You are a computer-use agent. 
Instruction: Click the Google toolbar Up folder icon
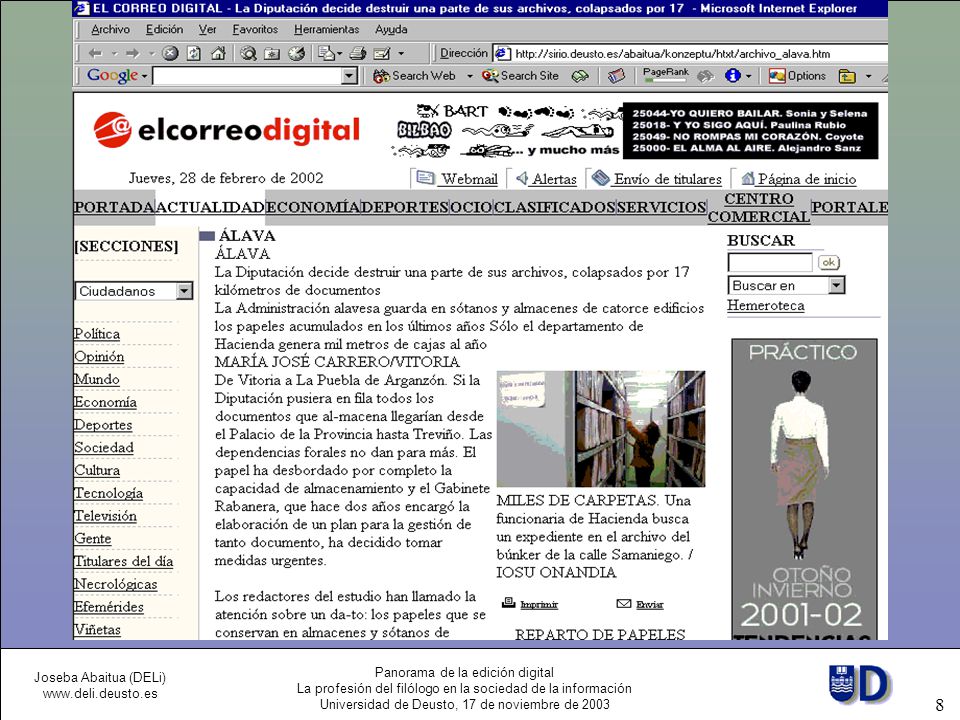point(847,76)
